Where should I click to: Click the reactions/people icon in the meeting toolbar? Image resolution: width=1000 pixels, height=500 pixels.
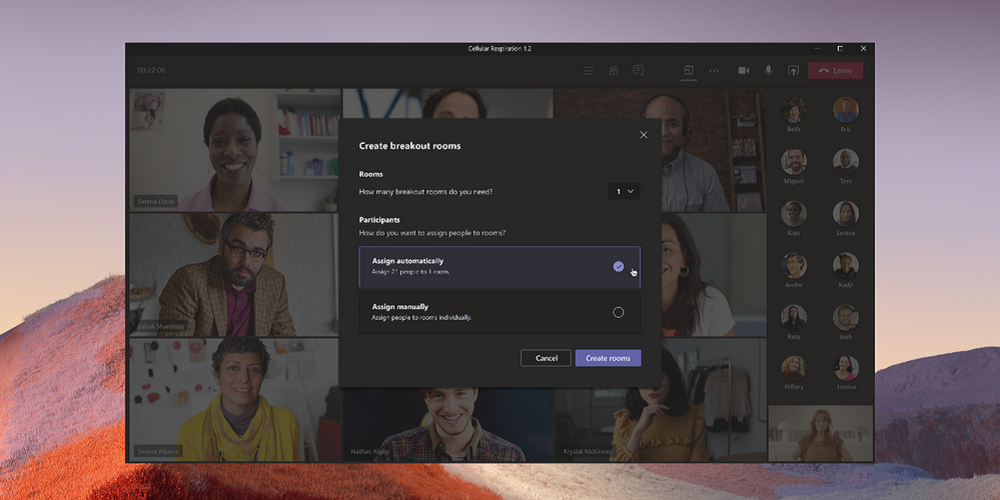point(614,71)
